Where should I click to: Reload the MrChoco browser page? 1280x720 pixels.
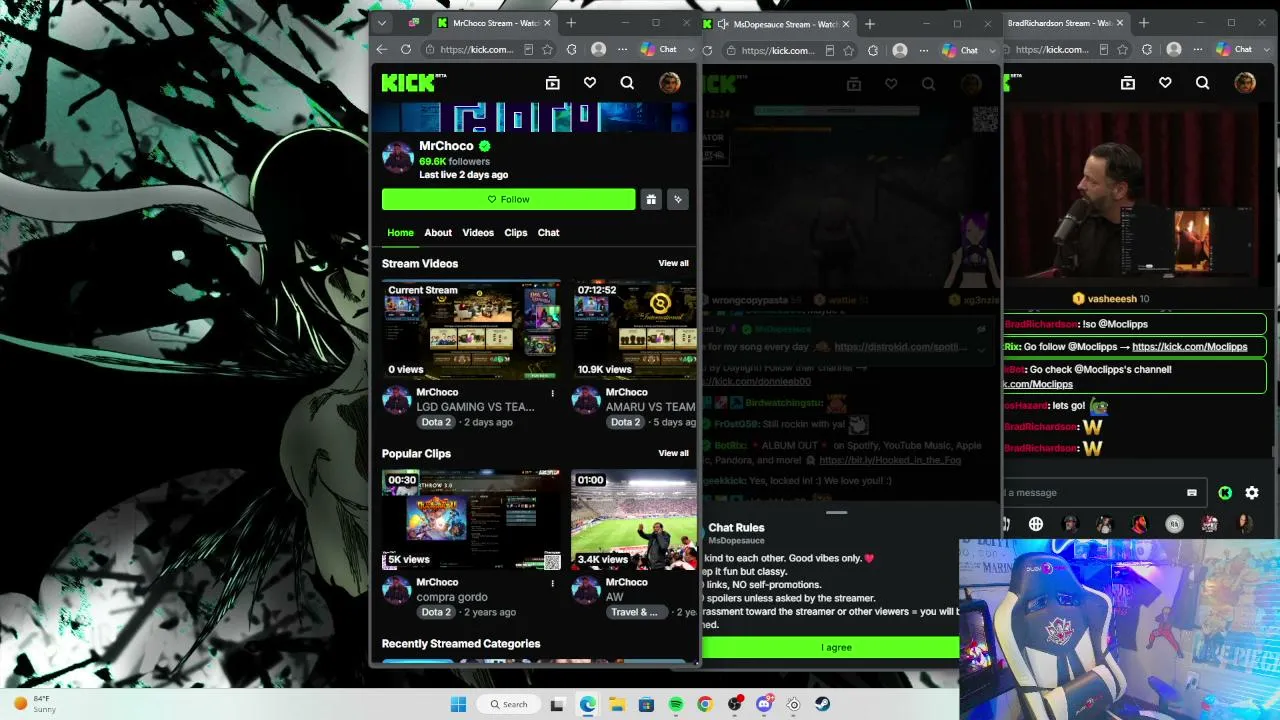click(x=405, y=49)
